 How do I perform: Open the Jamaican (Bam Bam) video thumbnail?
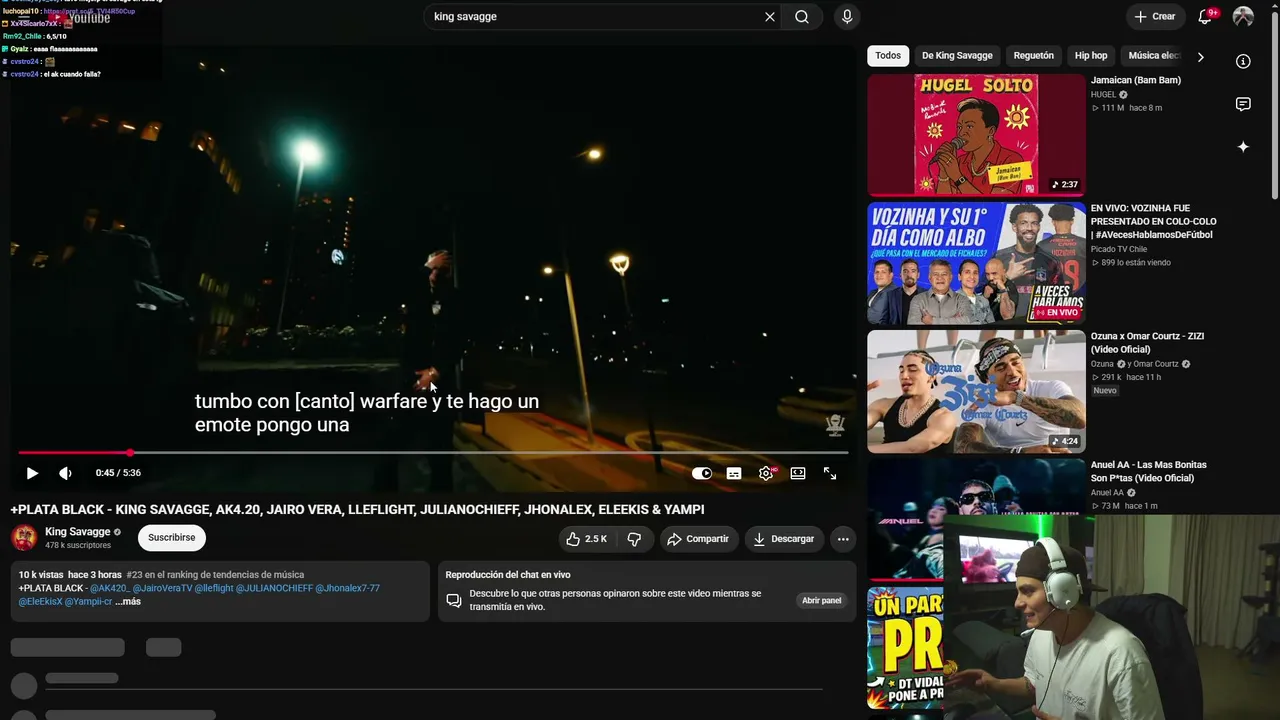[x=976, y=135]
